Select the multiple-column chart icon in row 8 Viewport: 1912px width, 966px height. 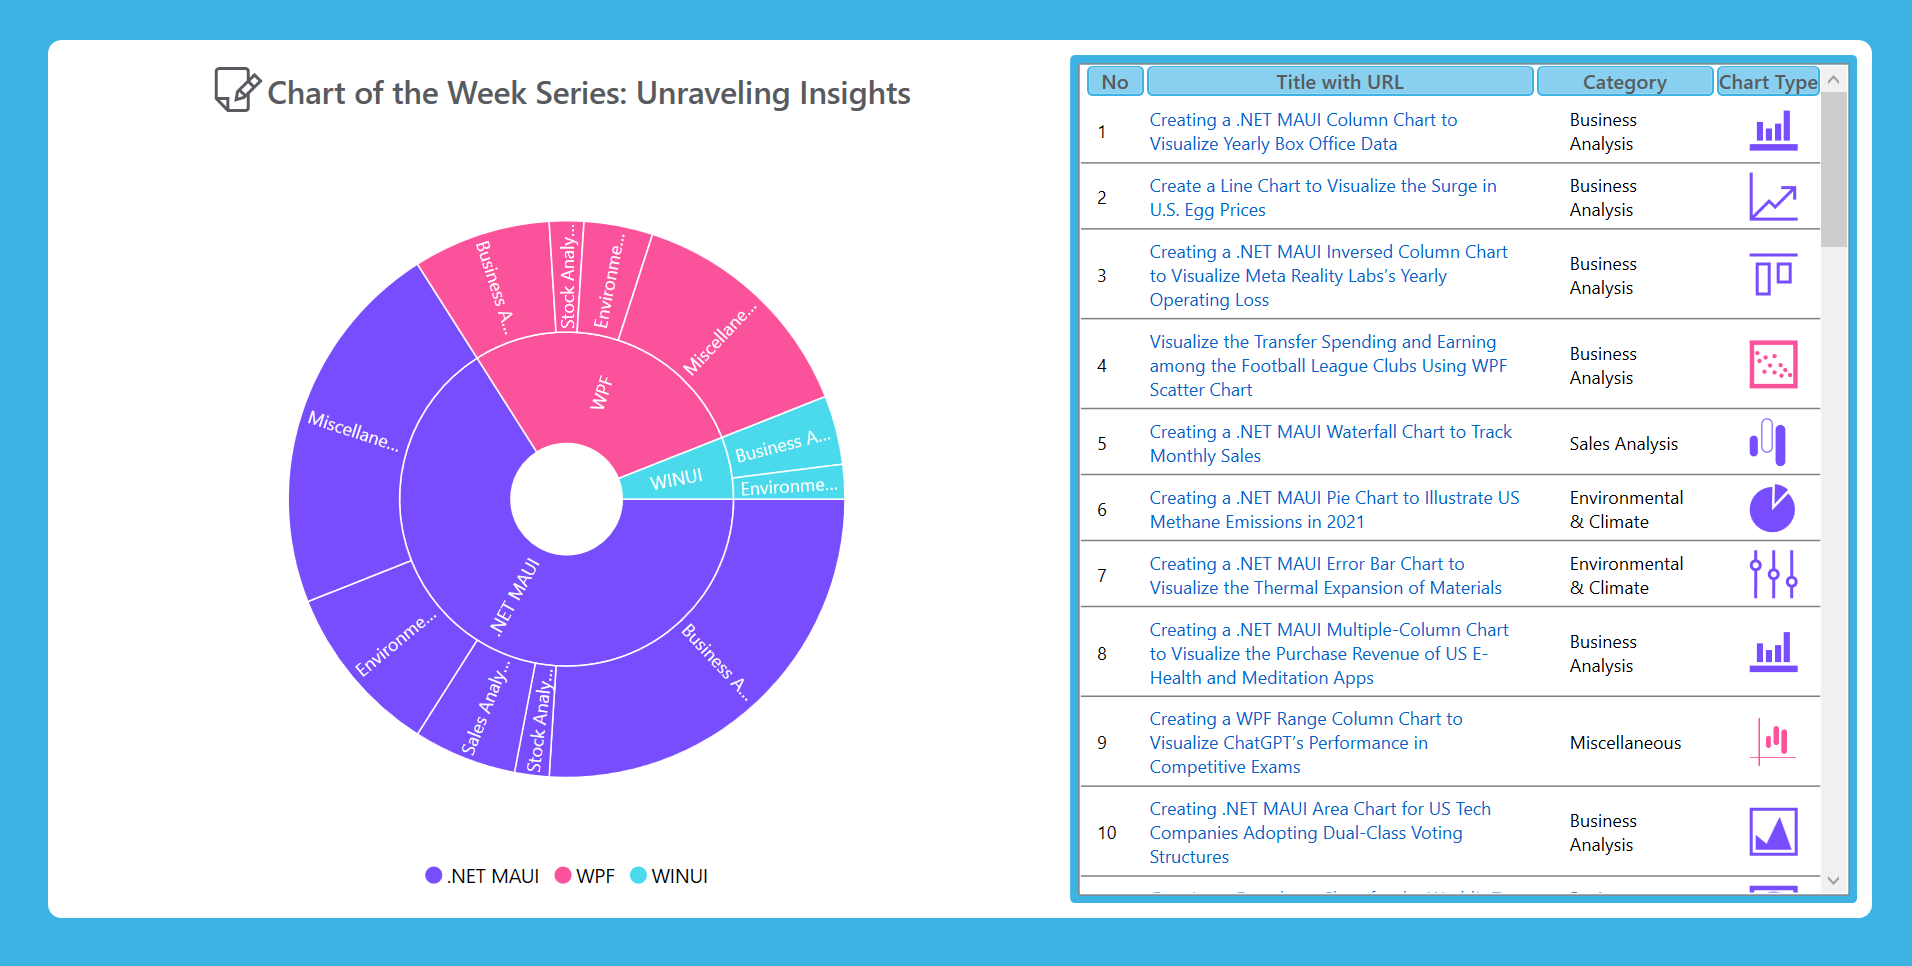coord(1772,653)
